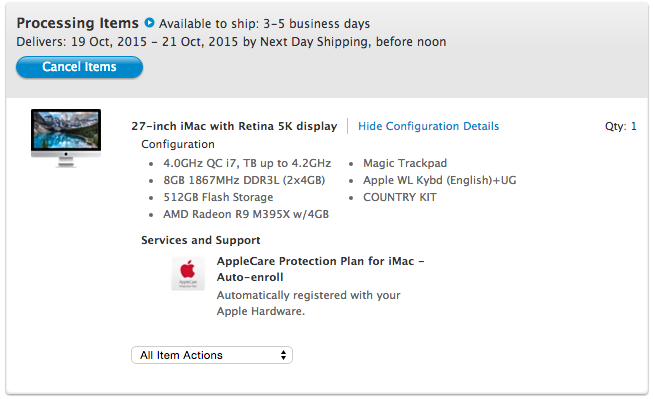This screenshot has width=653, height=399.
Task: Click the iMac product thumbnail image
Action: 66,138
